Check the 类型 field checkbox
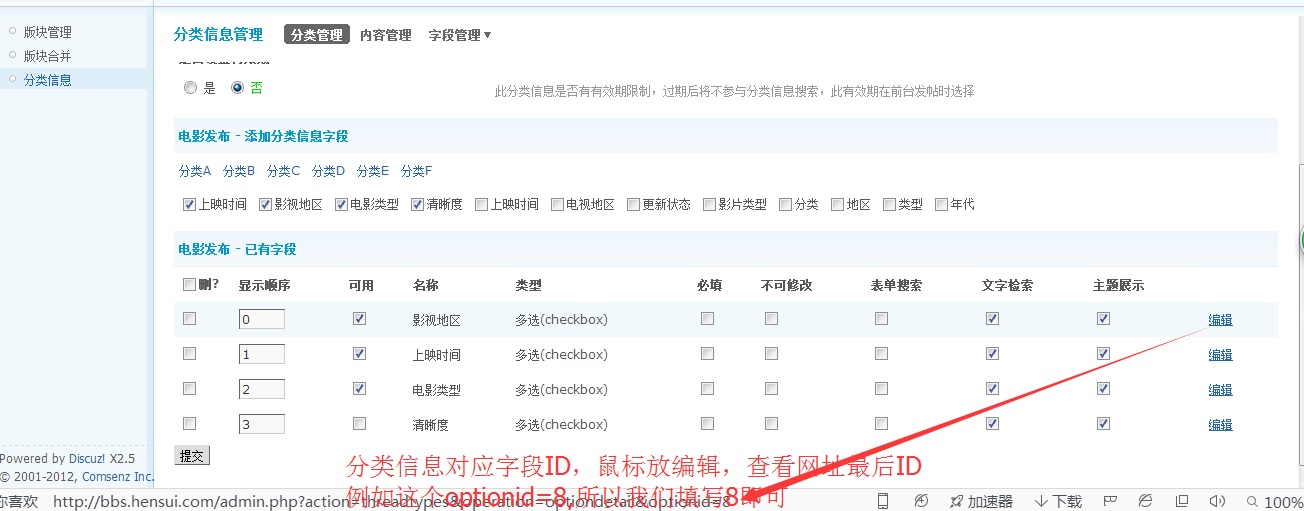The height and width of the screenshot is (511, 1304). coord(889,204)
